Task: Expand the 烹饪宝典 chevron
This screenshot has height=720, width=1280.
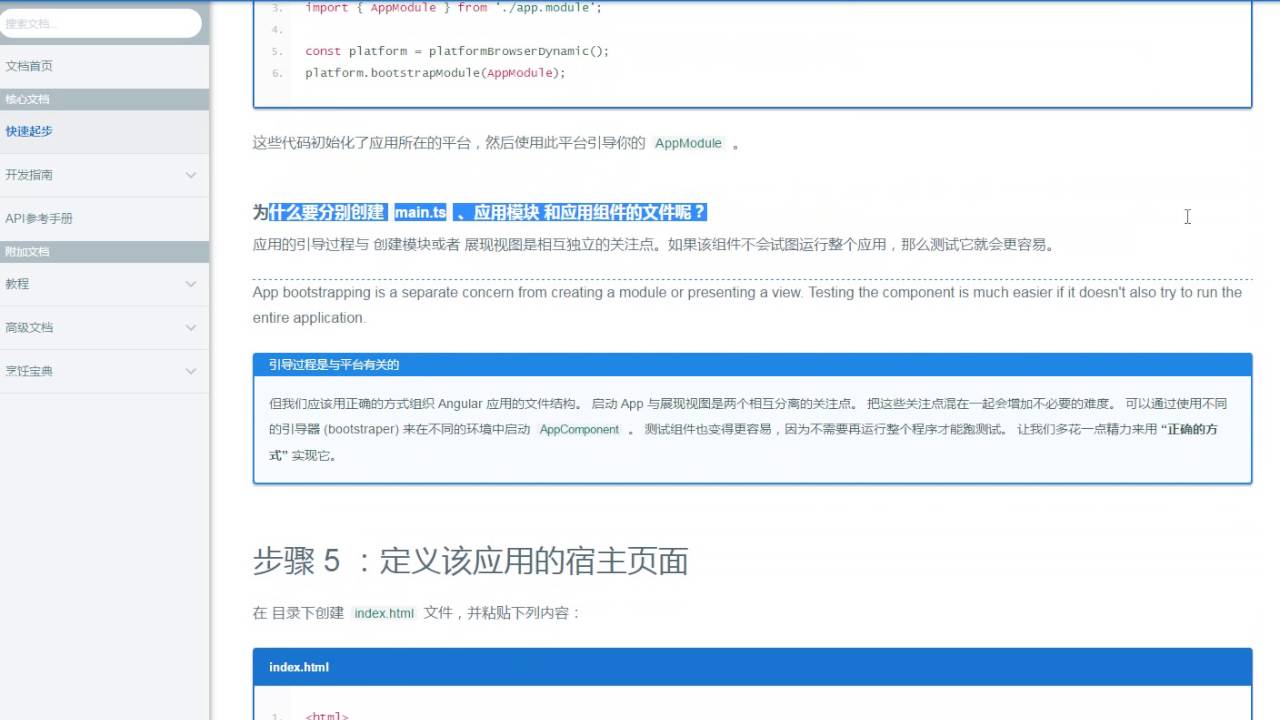Action: tap(191, 371)
